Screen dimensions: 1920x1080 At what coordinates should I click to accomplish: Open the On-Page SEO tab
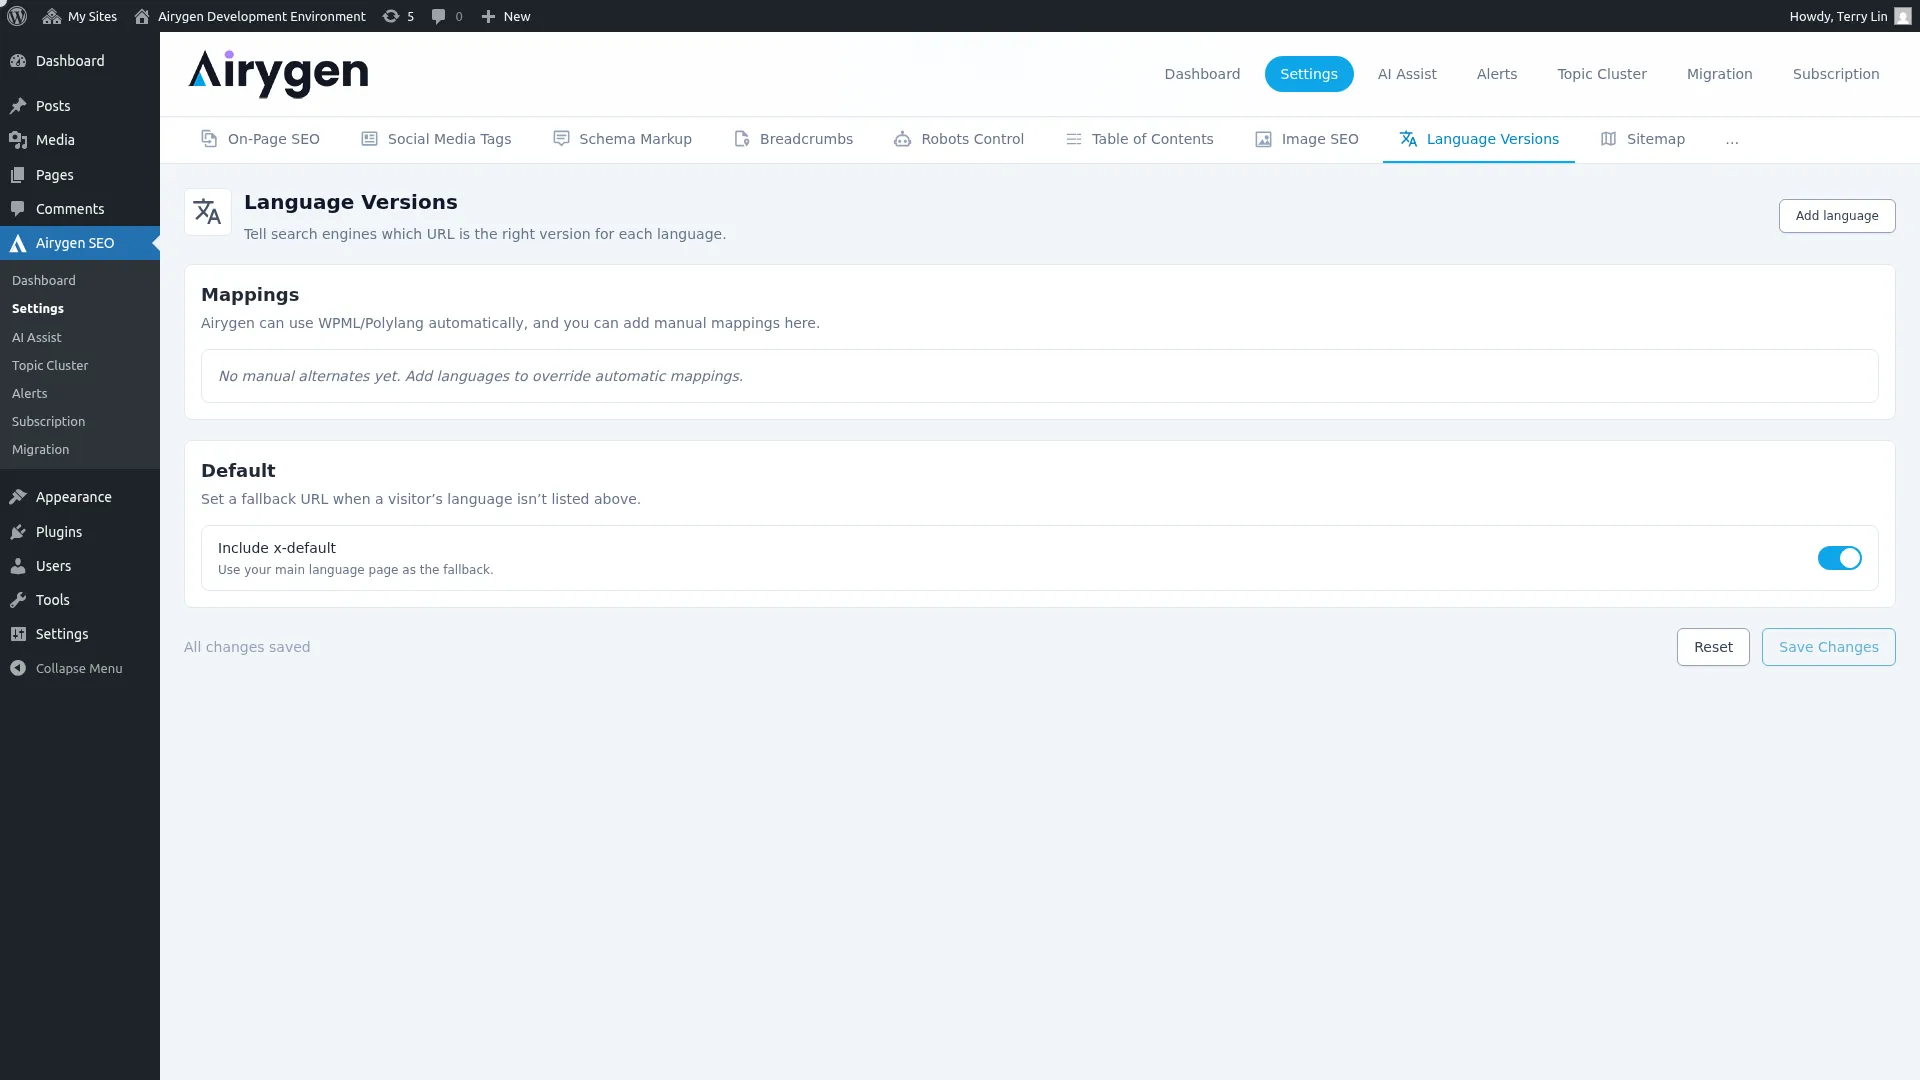(x=260, y=139)
